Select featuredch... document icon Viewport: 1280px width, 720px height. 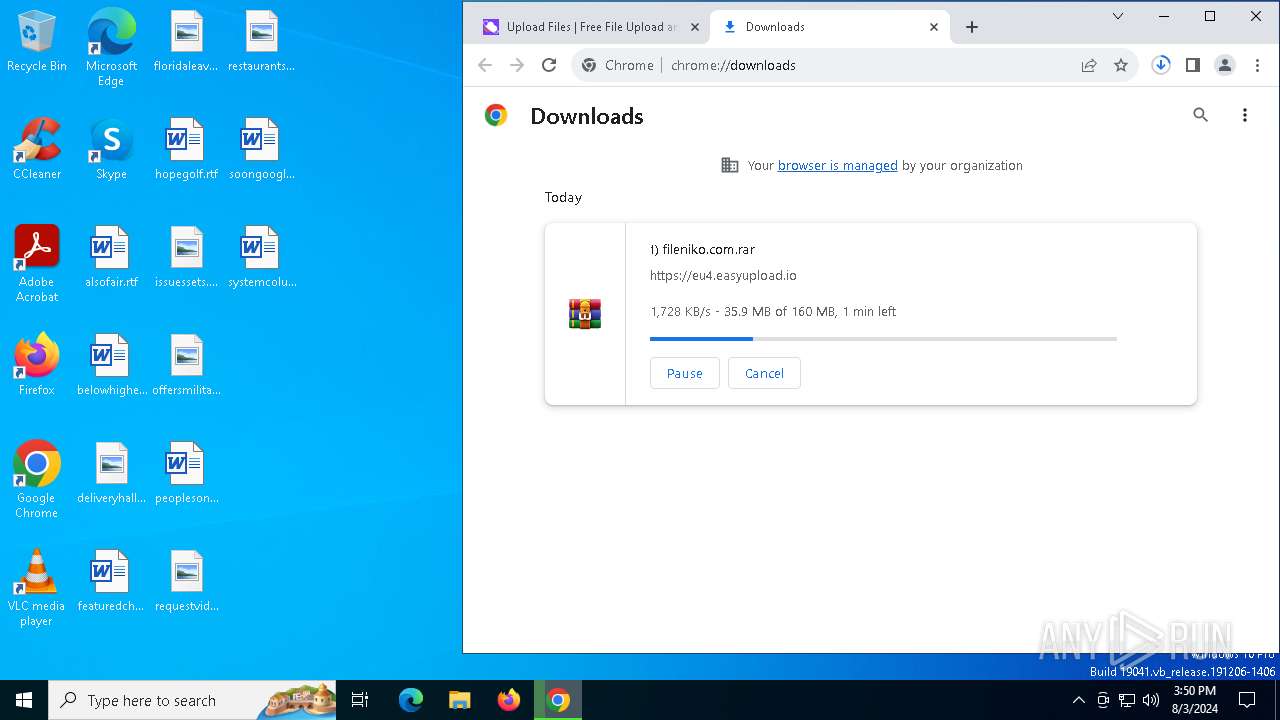pyautogui.click(x=111, y=581)
